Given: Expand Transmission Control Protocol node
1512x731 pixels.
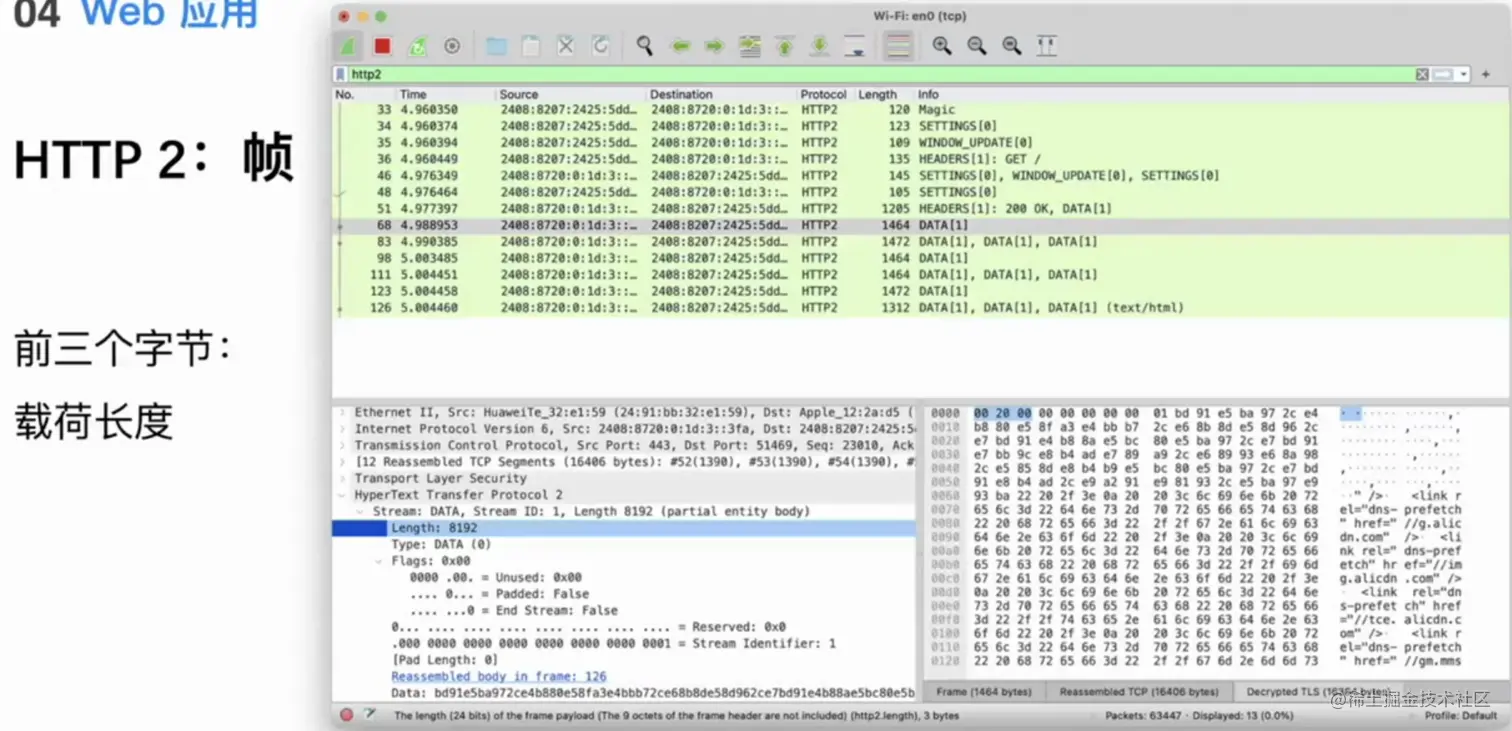Looking at the screenshot, I should pyautogui.click(x=343, y=445).
